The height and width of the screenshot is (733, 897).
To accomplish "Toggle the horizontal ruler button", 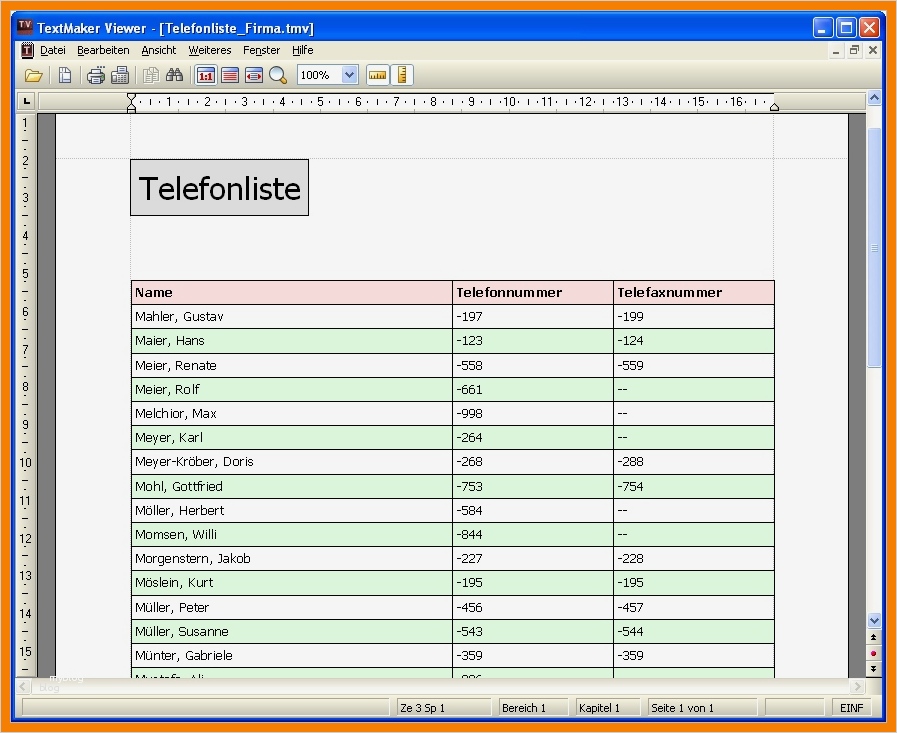I will pyautogui.click(x=377, y=75).
